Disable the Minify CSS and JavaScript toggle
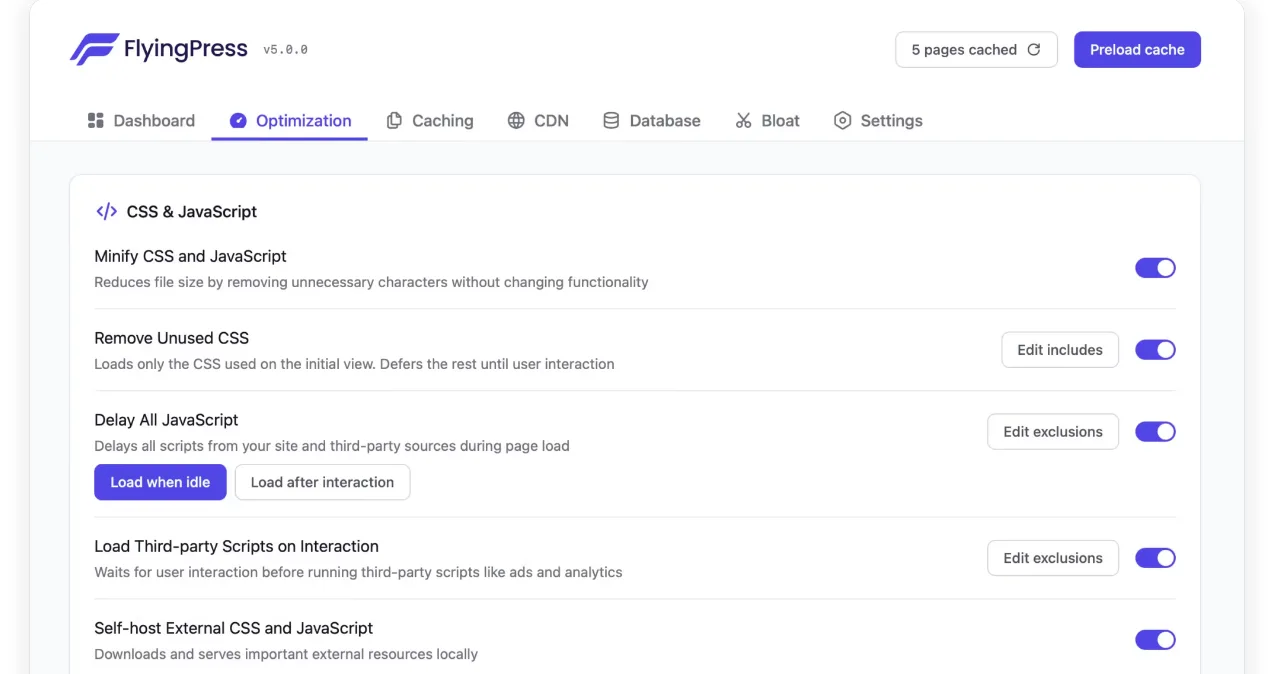1274x674 pixels. click(x=1155, y=268)
